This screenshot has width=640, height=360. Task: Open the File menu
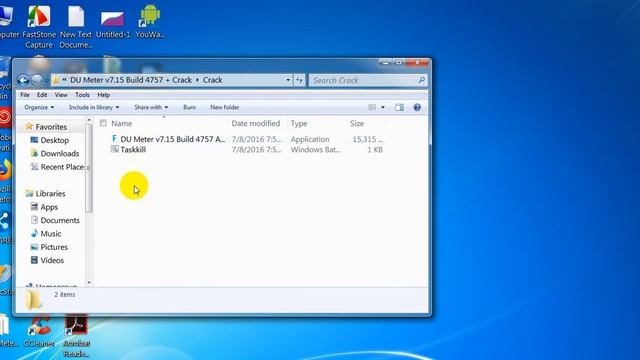coord(25,95)
